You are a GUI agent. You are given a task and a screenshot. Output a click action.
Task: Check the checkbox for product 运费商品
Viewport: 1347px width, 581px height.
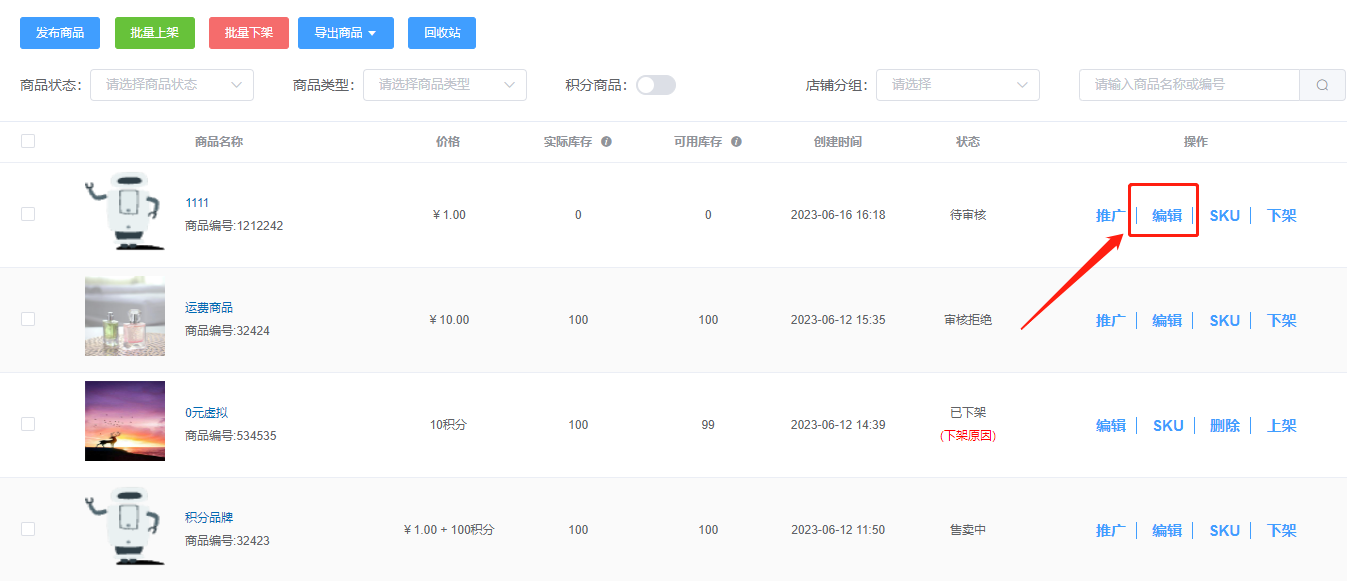pos(28,319)
